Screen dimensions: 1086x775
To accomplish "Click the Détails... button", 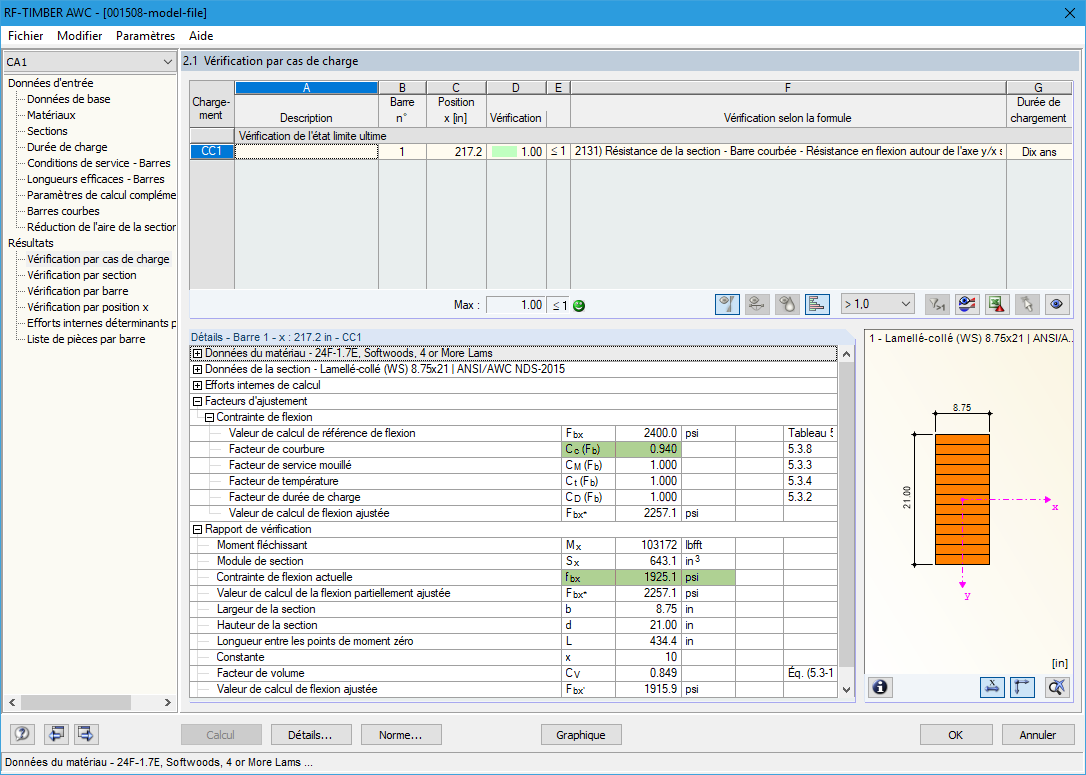I will [311, 734].
